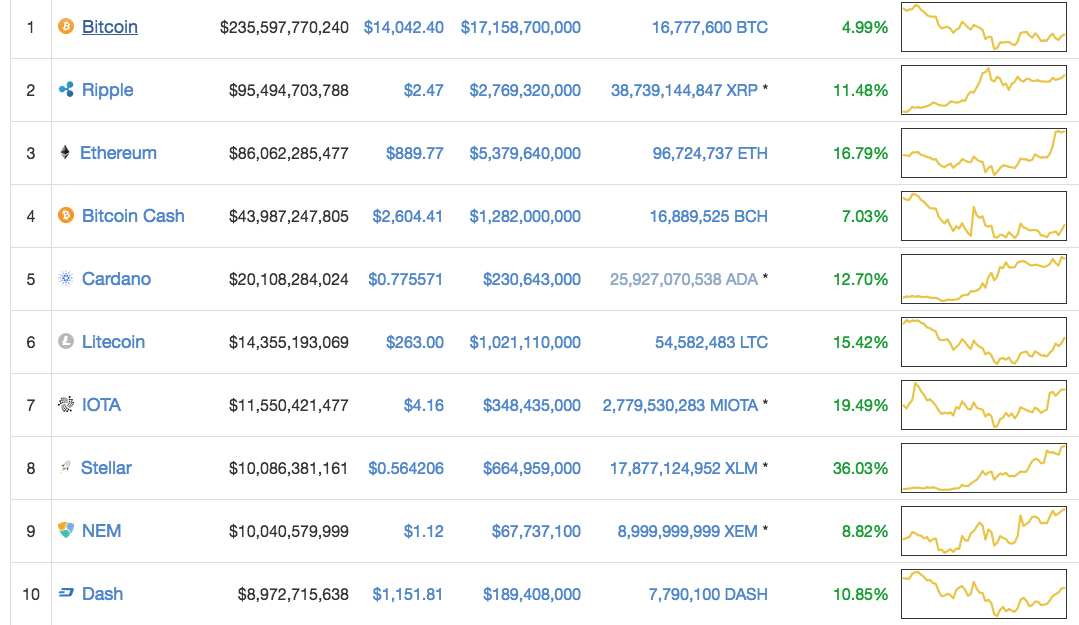Click the Dash logo icon
Viewport: 1079px width, 625px height.
tap(66, 593)
